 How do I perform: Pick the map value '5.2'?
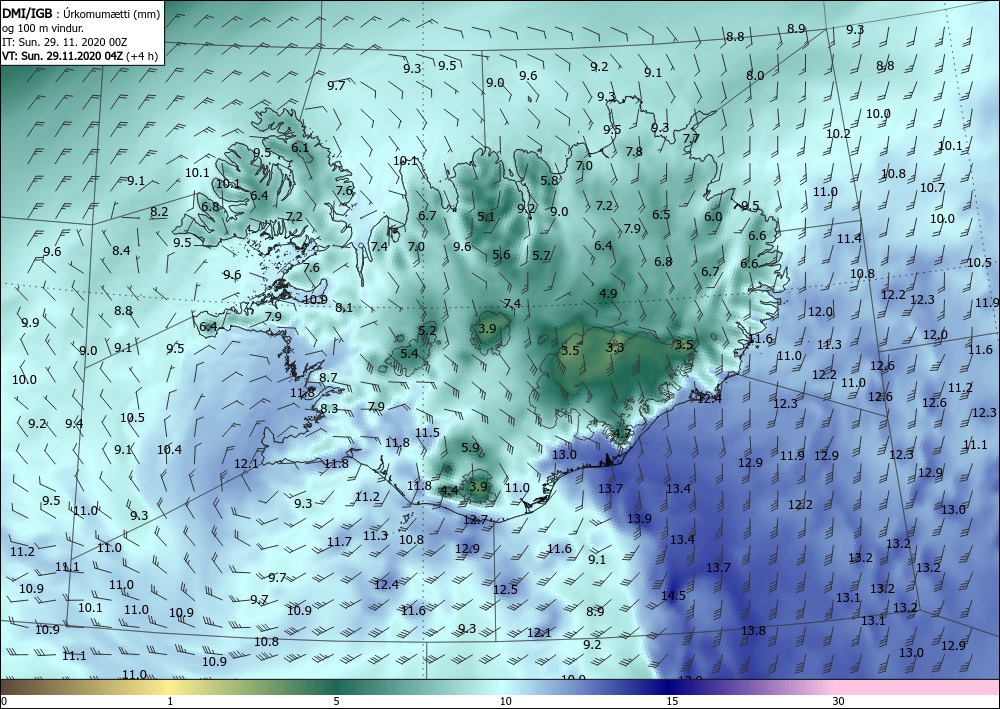[427, 330]
